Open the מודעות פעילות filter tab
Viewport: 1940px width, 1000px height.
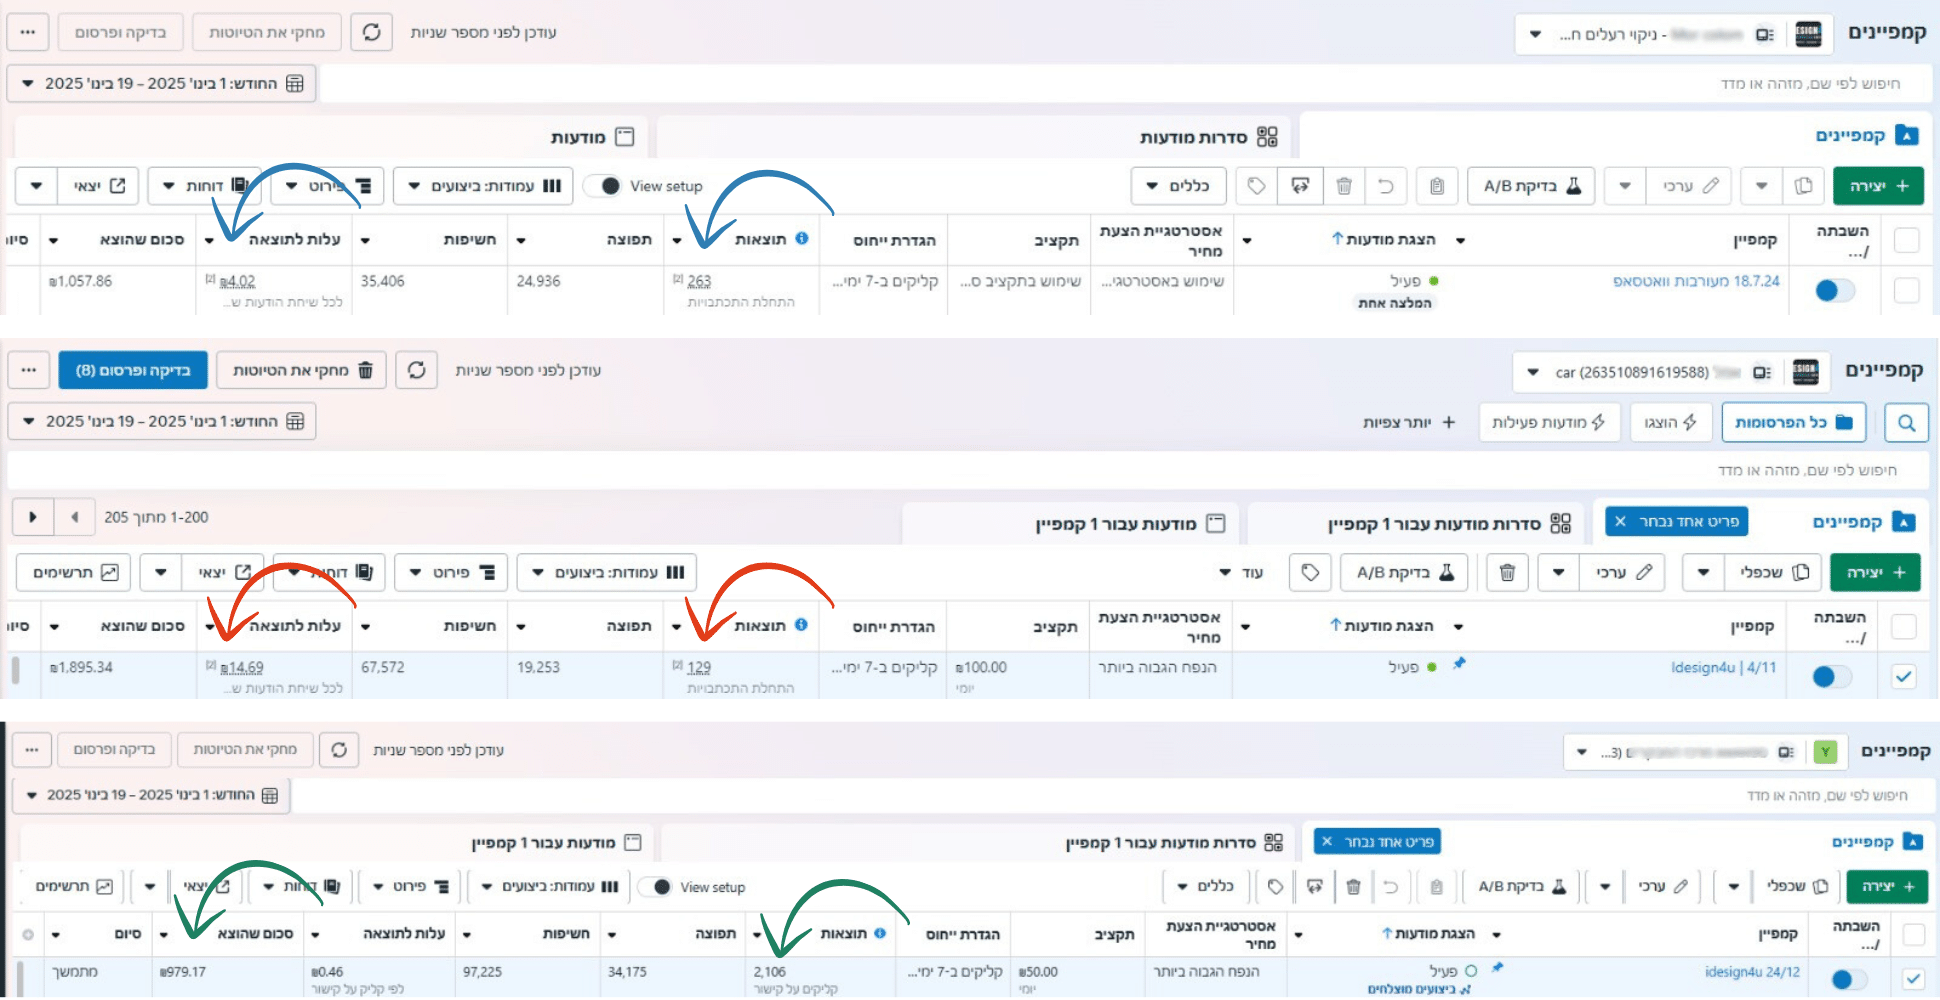pyautogui.click(x=1548, y=422)
